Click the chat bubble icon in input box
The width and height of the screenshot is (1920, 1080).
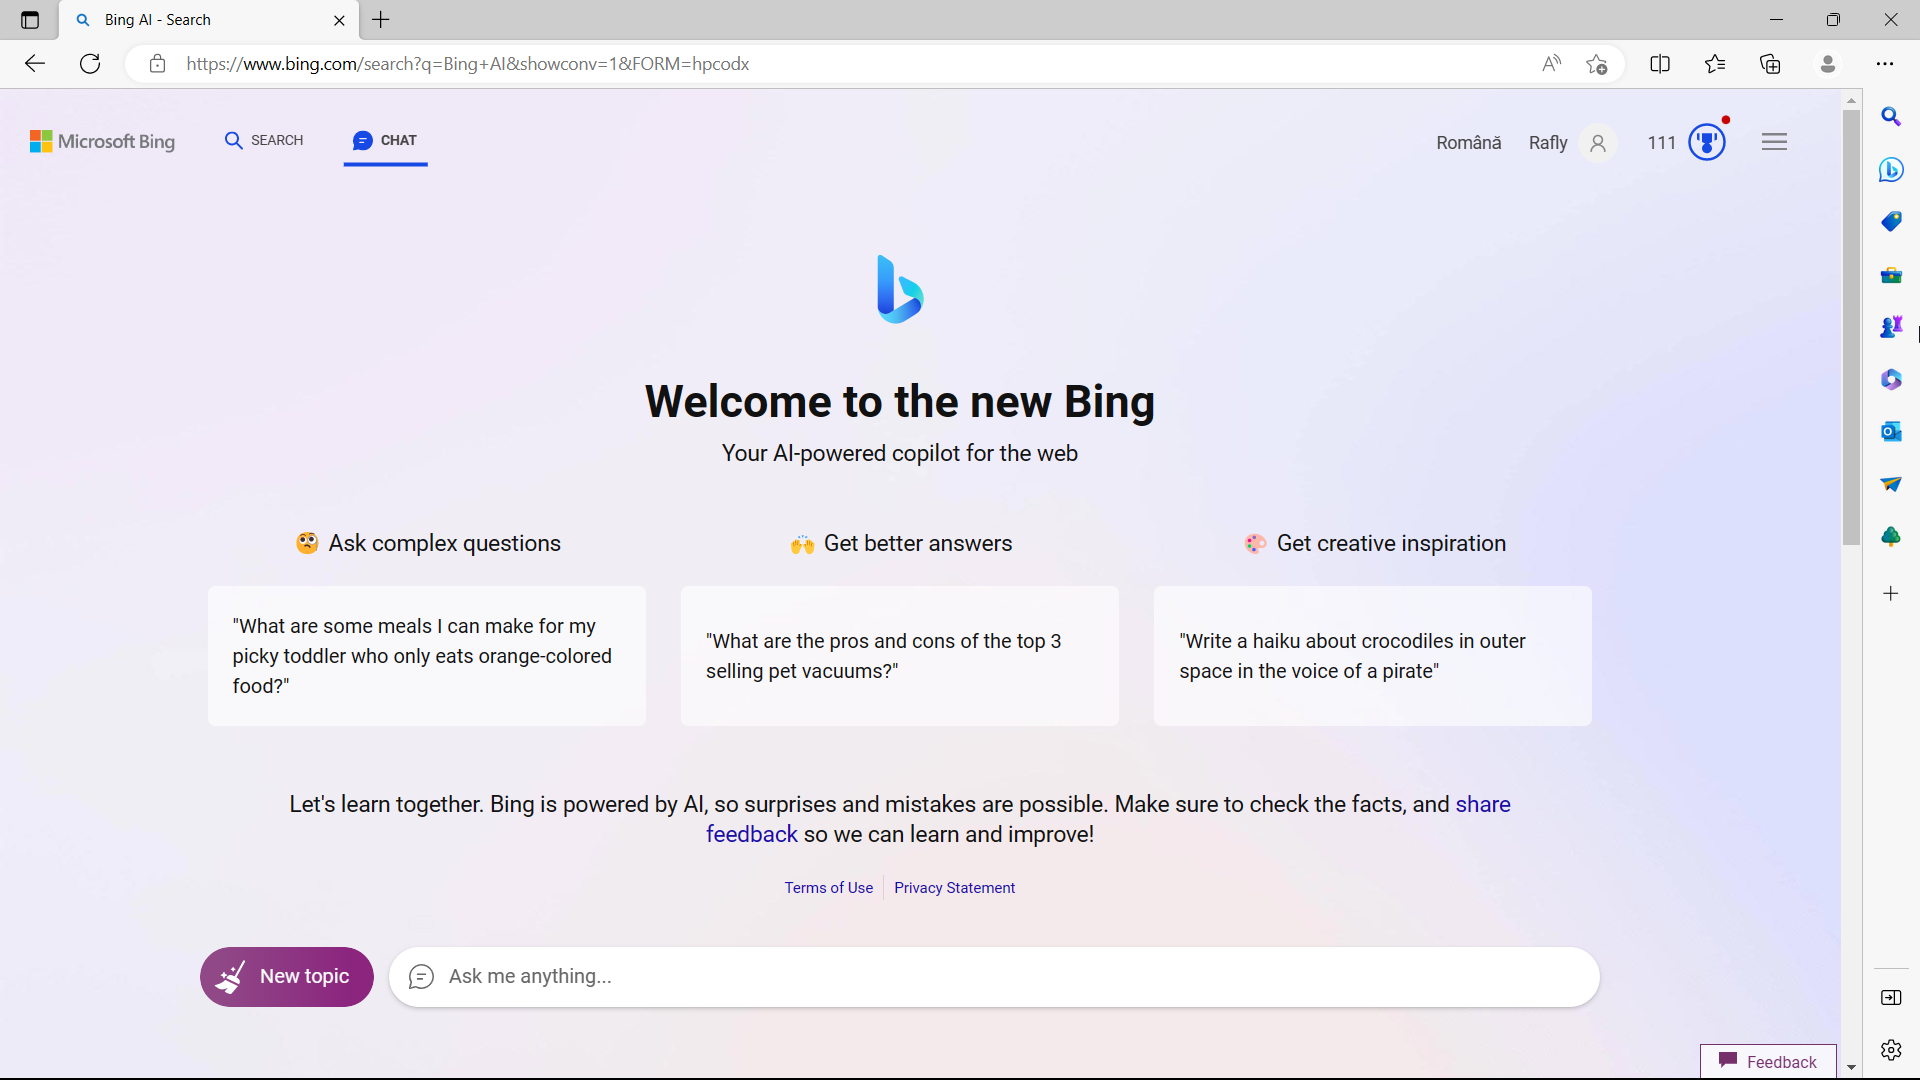coord(421,977)
